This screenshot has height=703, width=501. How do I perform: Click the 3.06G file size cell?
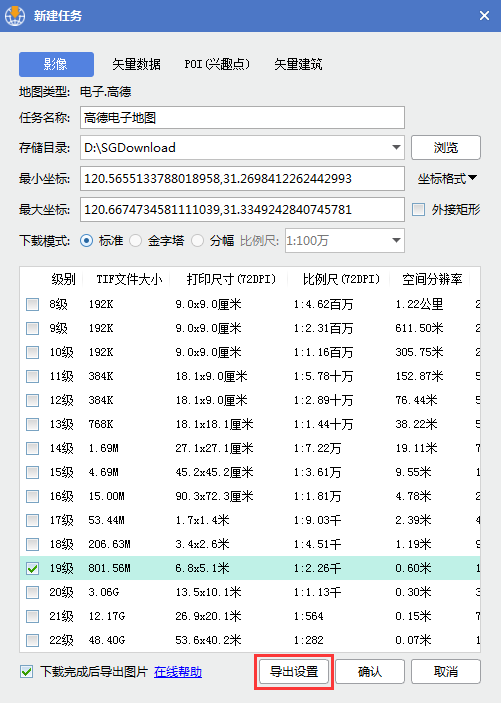click(104, 592)
